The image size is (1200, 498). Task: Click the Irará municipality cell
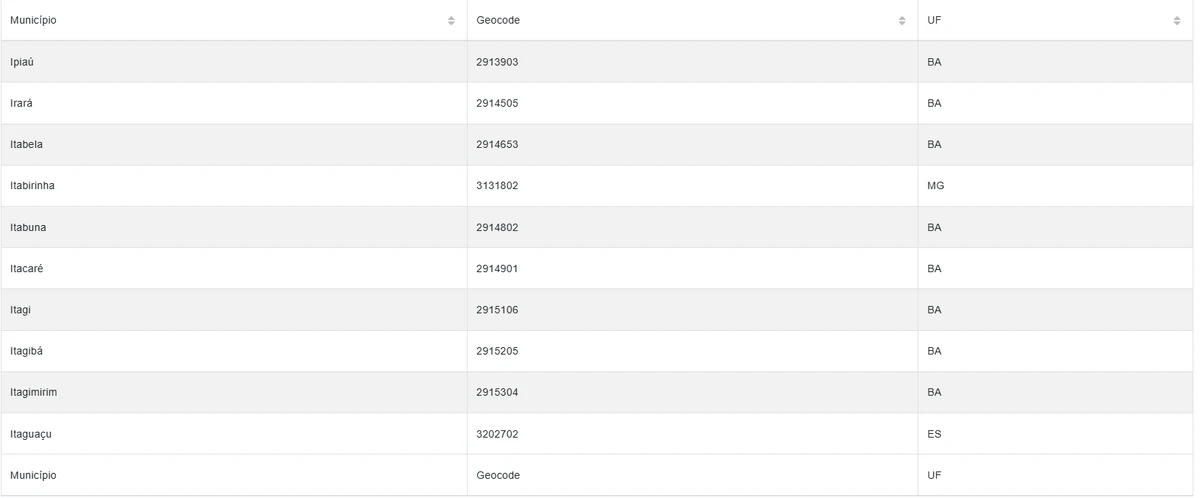[x=23, y=103]
